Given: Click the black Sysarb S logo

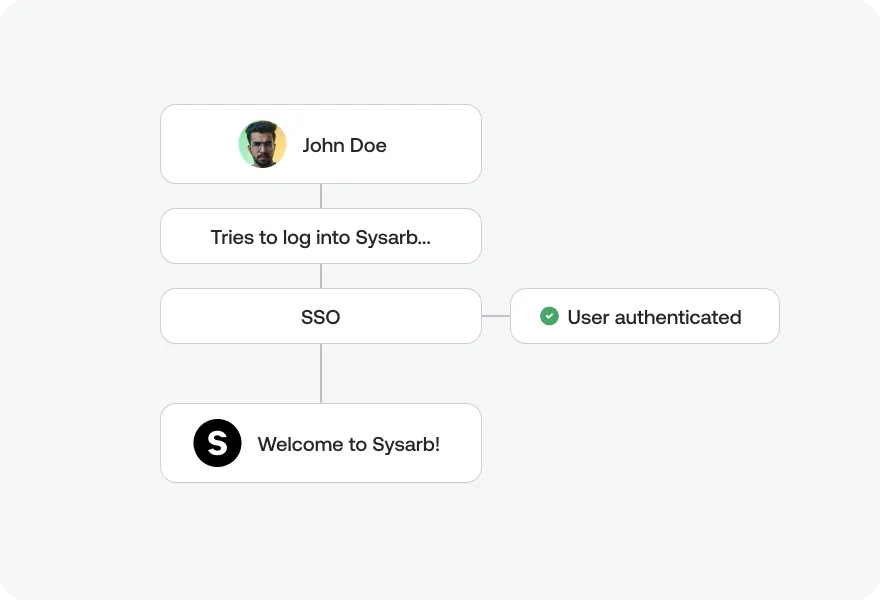Looking at the screenshot, I should (217, 443).
